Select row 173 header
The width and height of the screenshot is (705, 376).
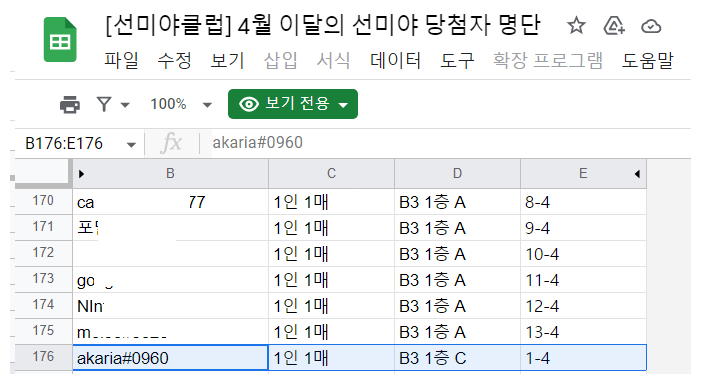point(44,279)
